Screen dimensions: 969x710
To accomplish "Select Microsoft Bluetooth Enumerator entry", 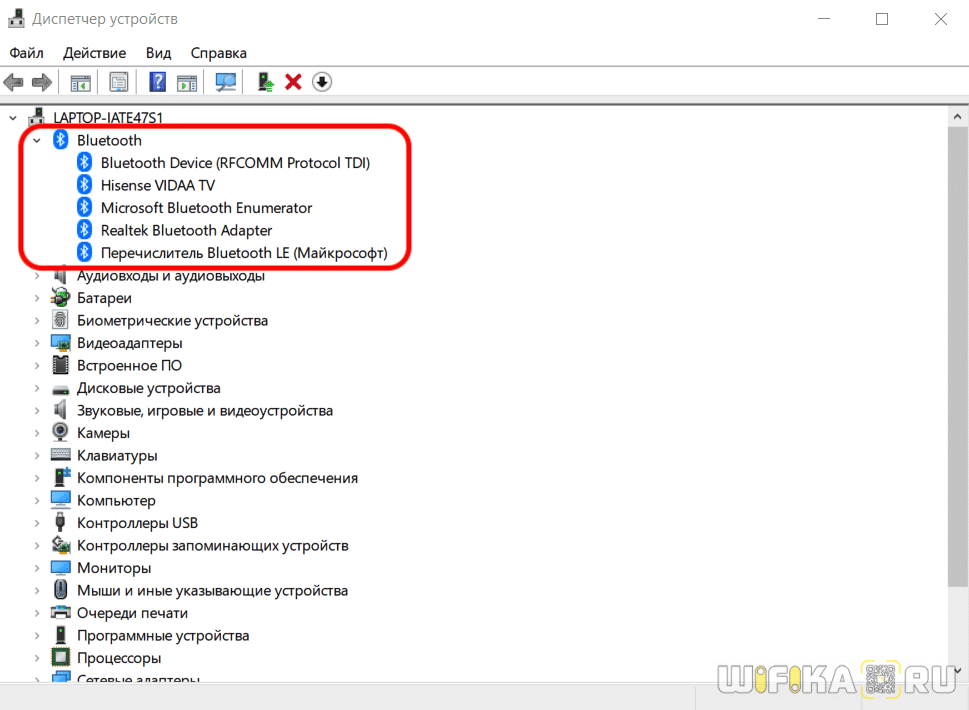I will (206, 208).
